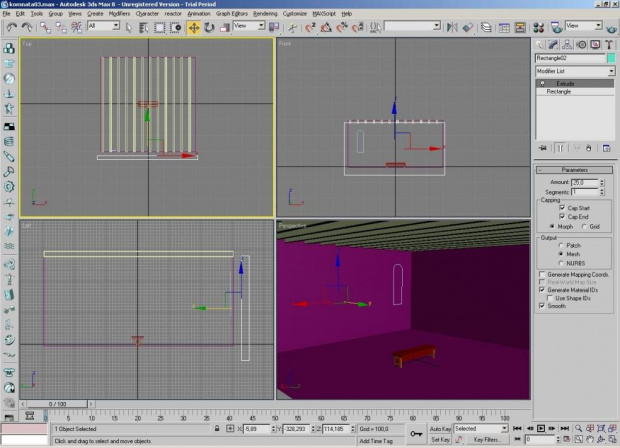Viewport: 620px width, 448px height.
Task: Select the Patch output radio button
Action: 561,245
